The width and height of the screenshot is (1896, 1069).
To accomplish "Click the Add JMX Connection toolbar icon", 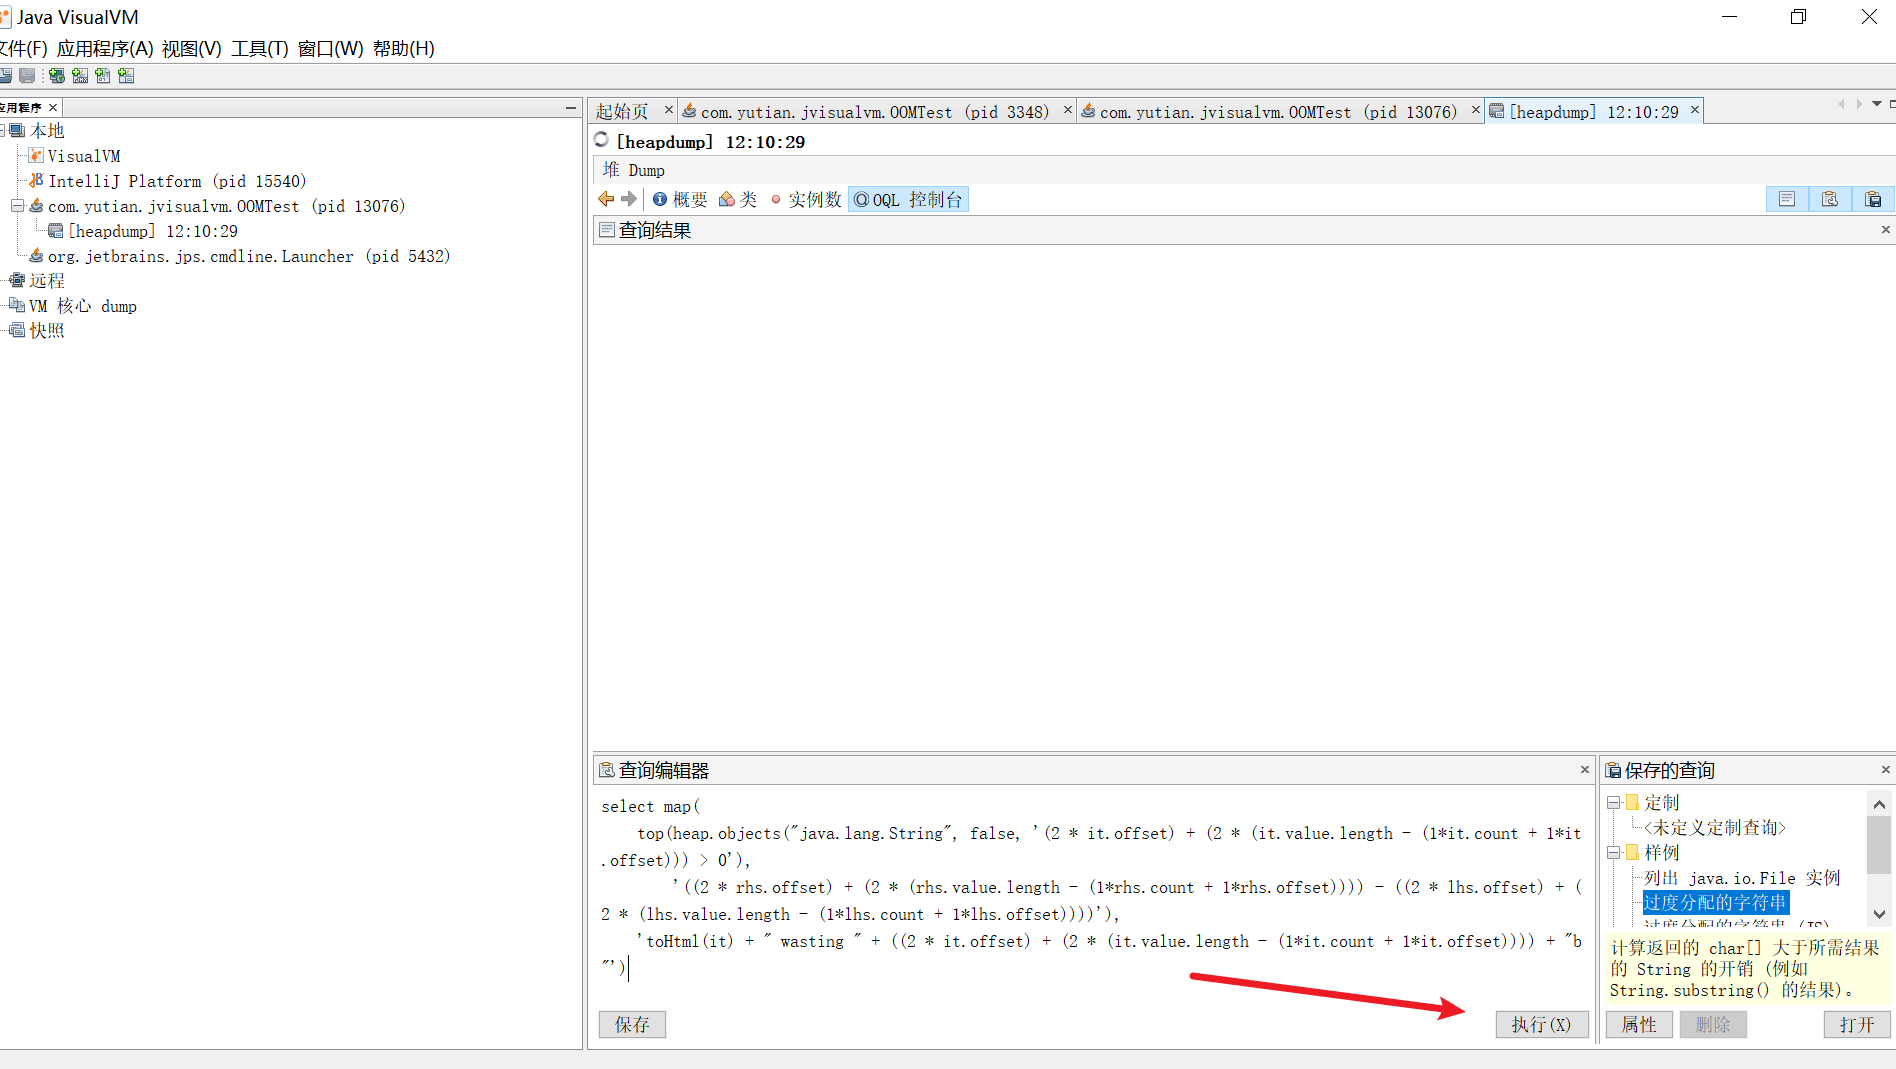I will click(80, 76).
